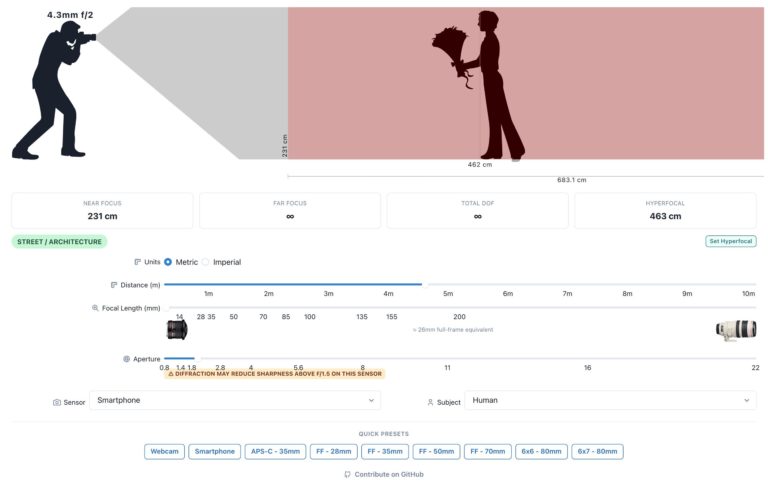
Task: Click the 683.1 cm measurement label
Action: coord(572,180)
